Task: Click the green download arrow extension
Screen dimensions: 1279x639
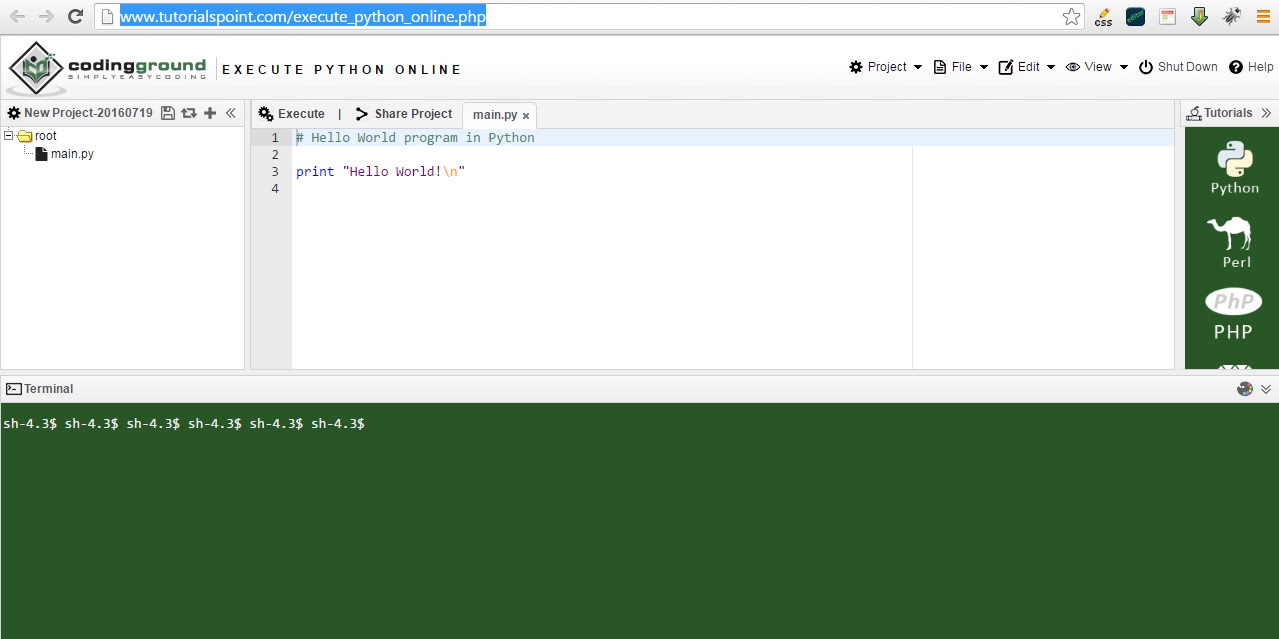Action: [1199, 16]
